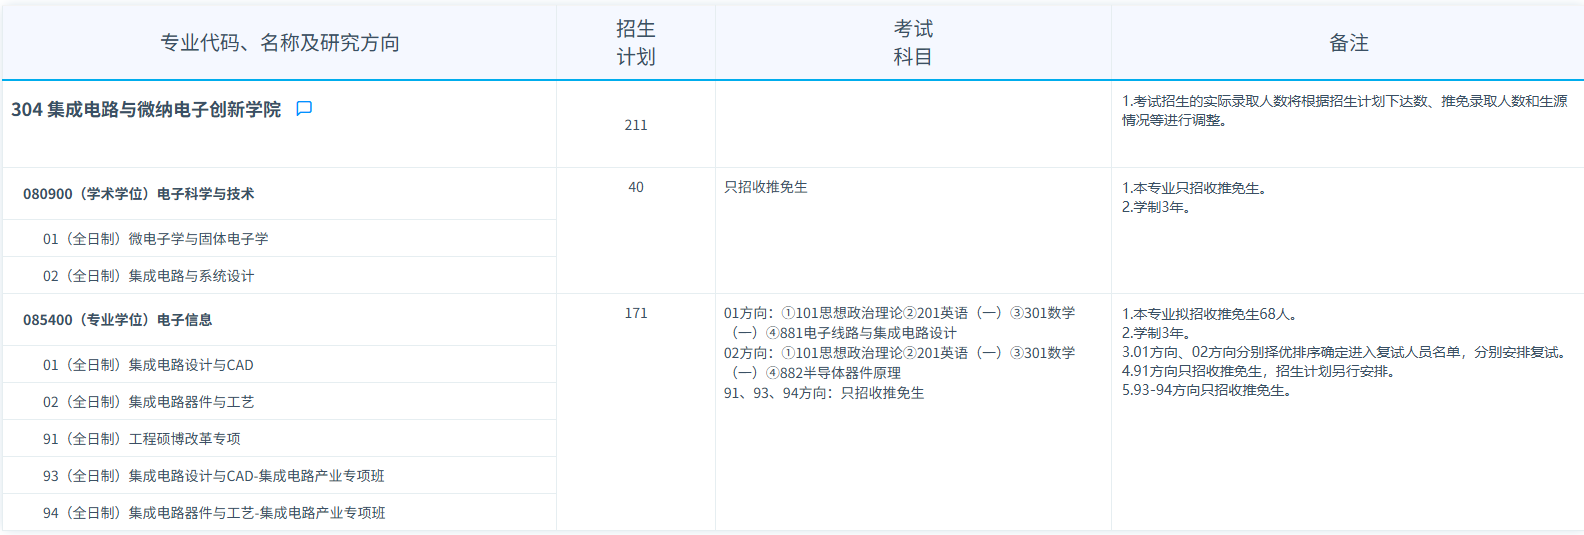Click the enrollment plan number 40
This screenshot has width=1584, height=535.
coord(636,187)
